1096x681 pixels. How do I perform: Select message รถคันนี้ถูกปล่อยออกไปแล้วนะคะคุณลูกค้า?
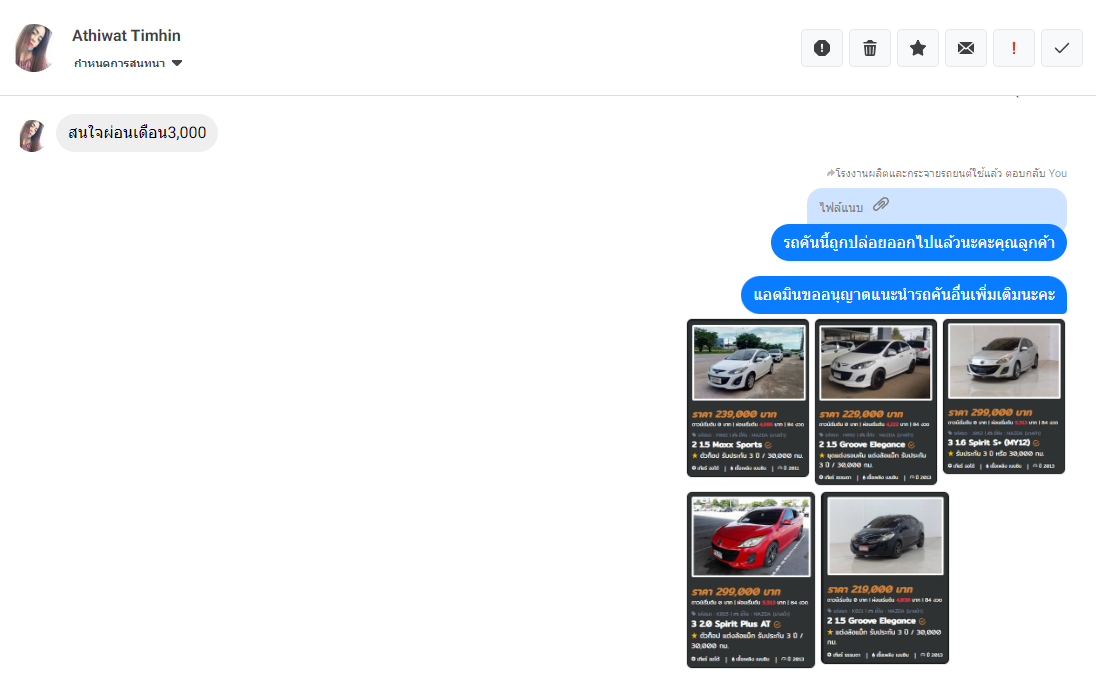918,243
